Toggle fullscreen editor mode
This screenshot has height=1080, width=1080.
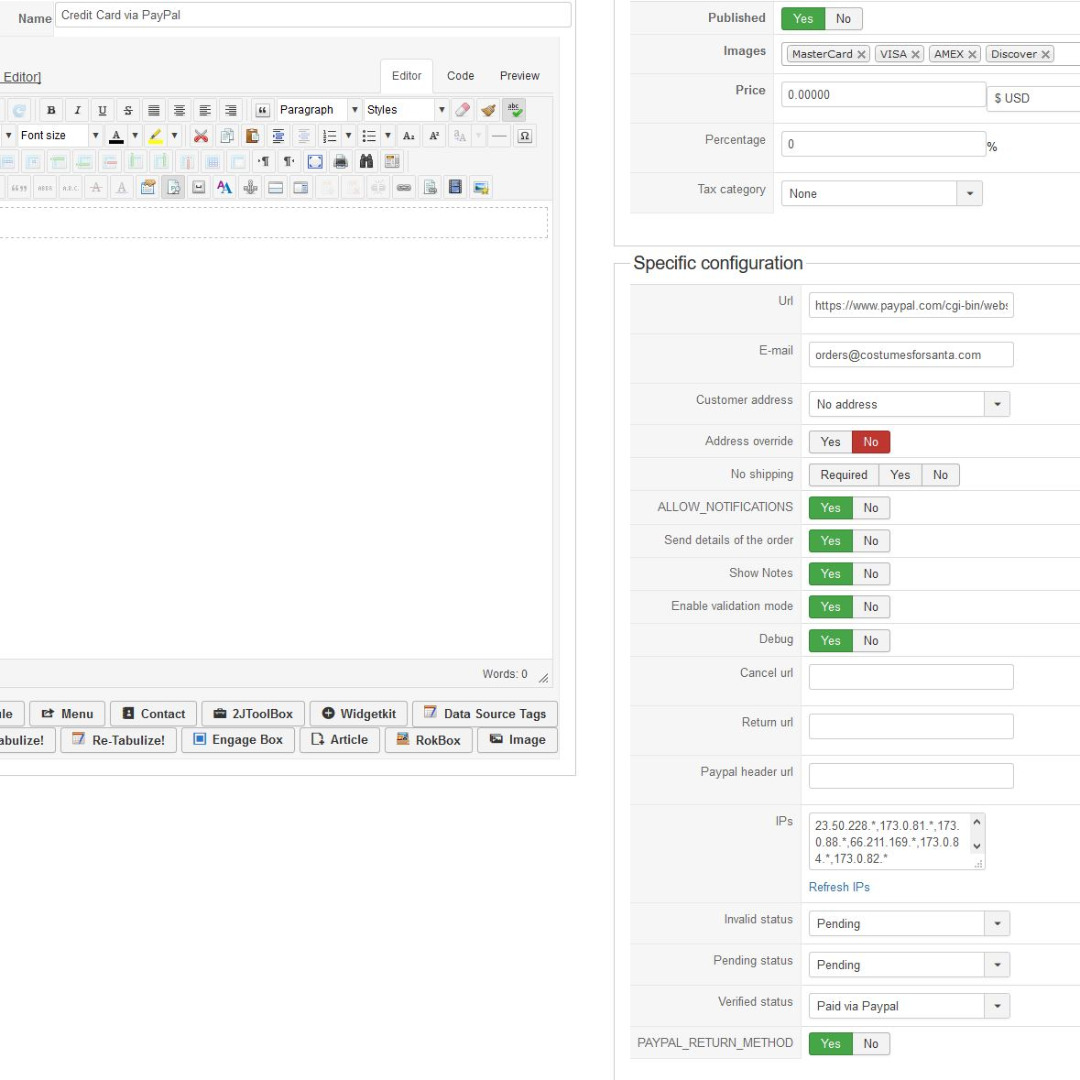(x=315, y=162)
